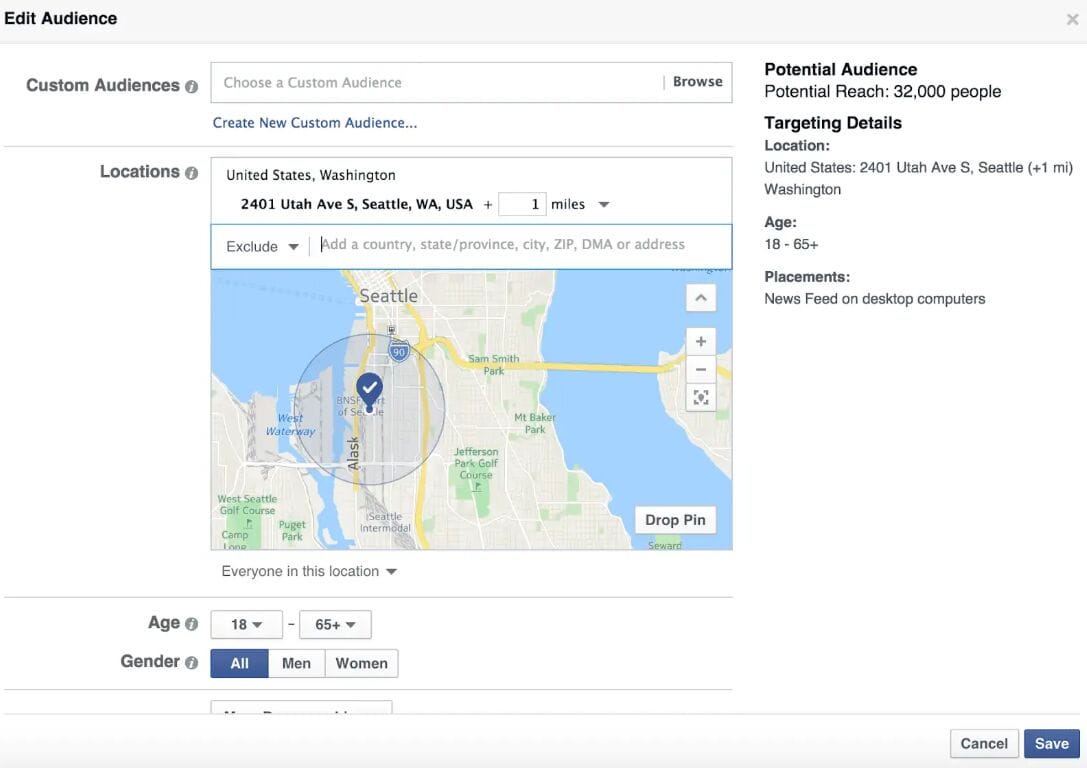
Task: Click the Age info icon
Action: pyautogui.click(x=191, y=624)
